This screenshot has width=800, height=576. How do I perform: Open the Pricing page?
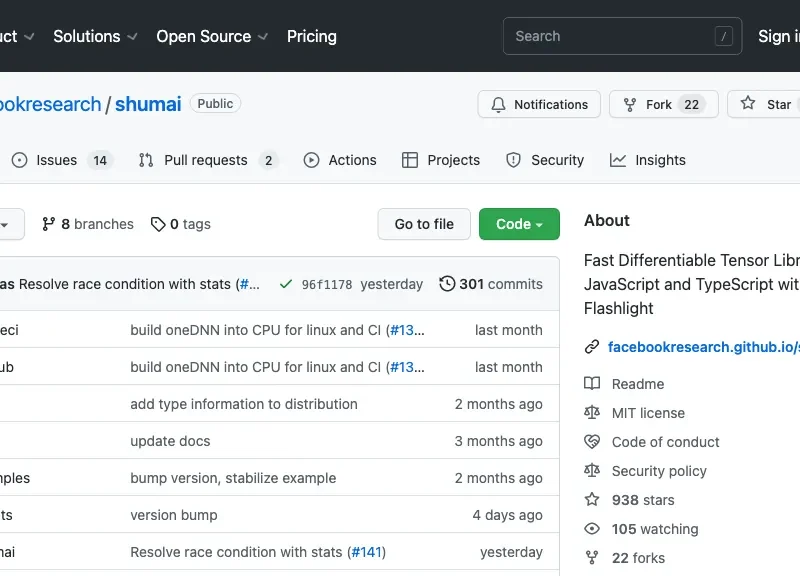click(x=312, y=36)
